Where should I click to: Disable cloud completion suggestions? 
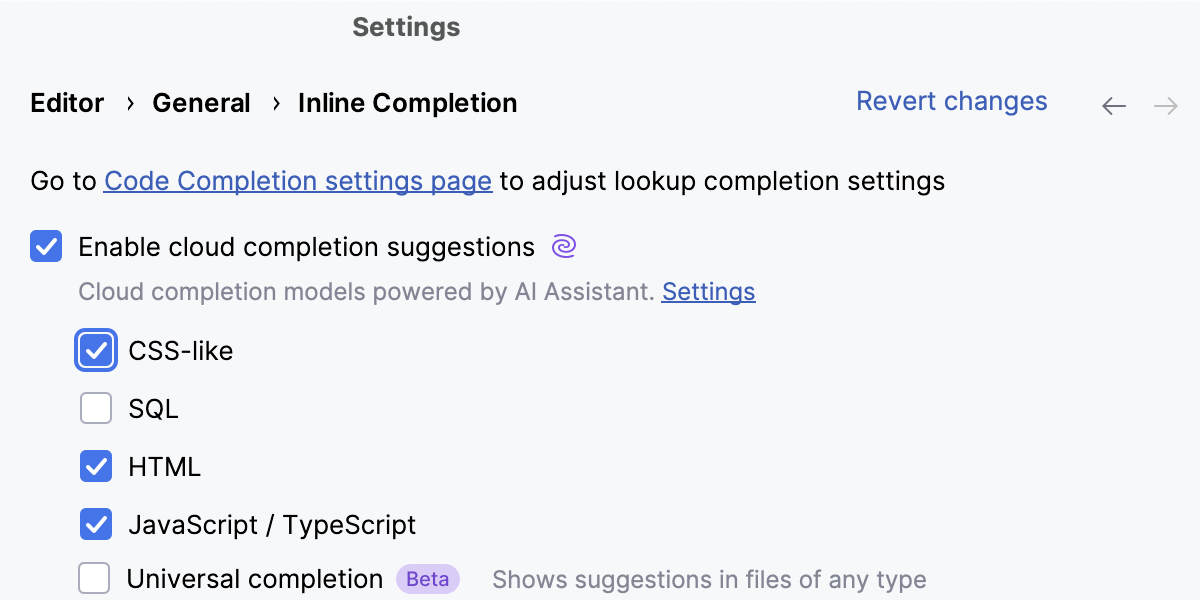(x=46, y=246)
